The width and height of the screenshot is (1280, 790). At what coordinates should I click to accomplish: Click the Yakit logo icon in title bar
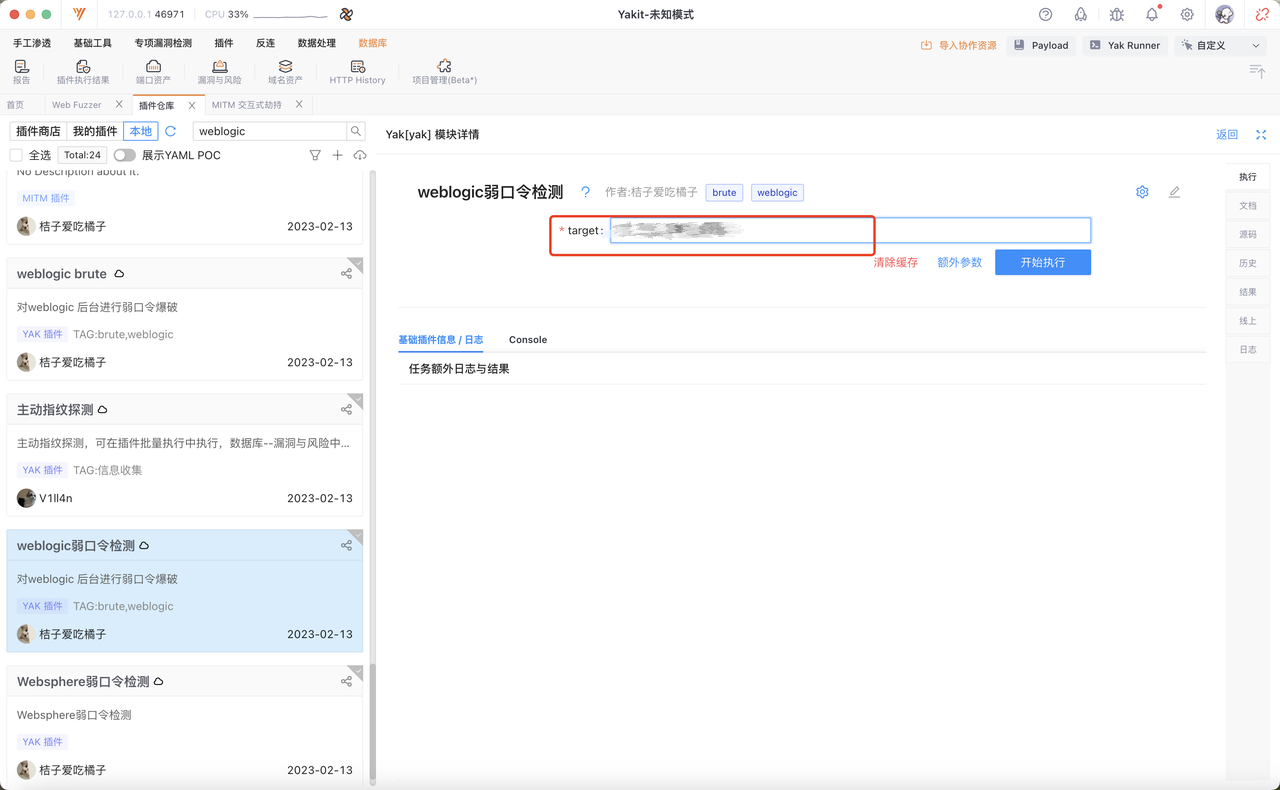pyautogui.click(x=79, y=15)
